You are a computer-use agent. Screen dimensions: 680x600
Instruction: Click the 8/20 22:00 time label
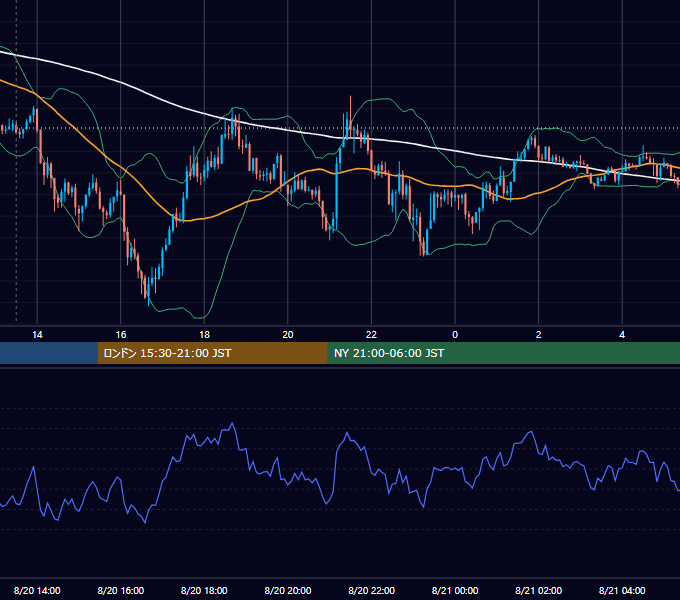(371, 590)
